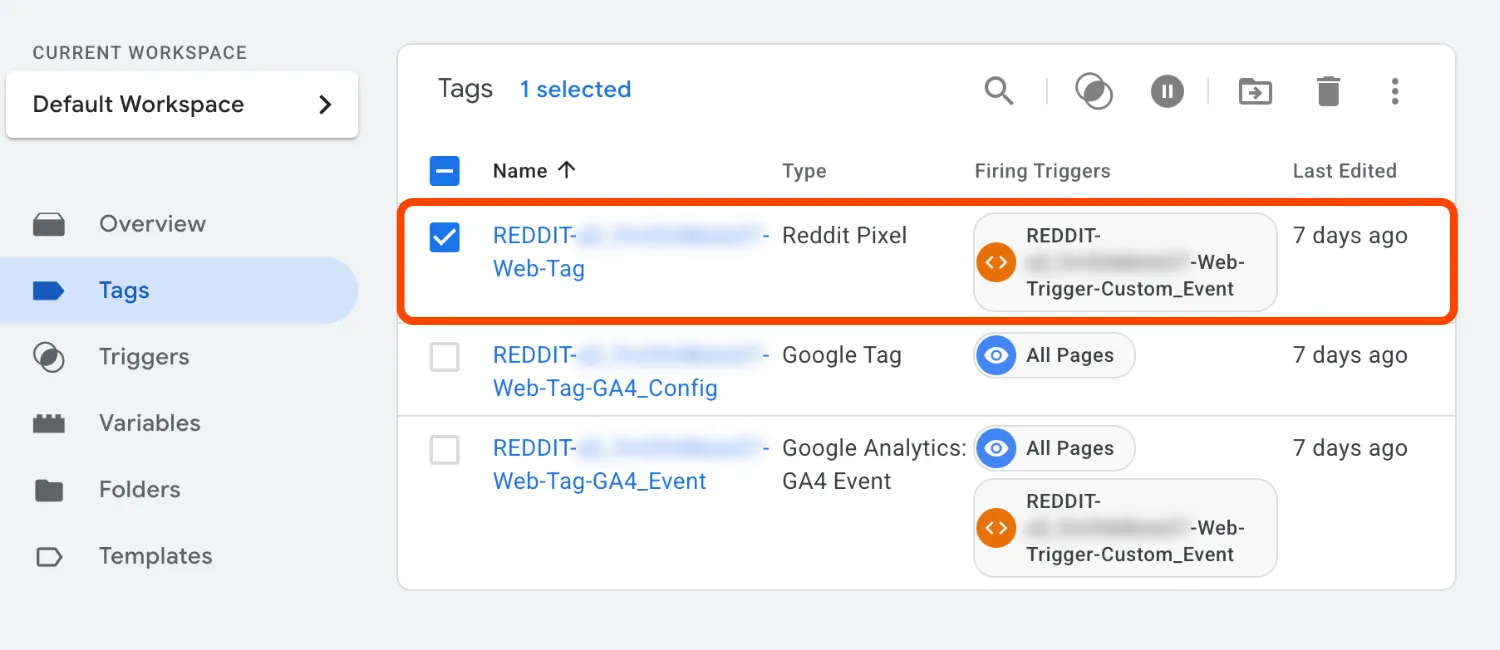Click the 1 selected counter text
This screenshot has height=650, width=1500.
[575, 89]
